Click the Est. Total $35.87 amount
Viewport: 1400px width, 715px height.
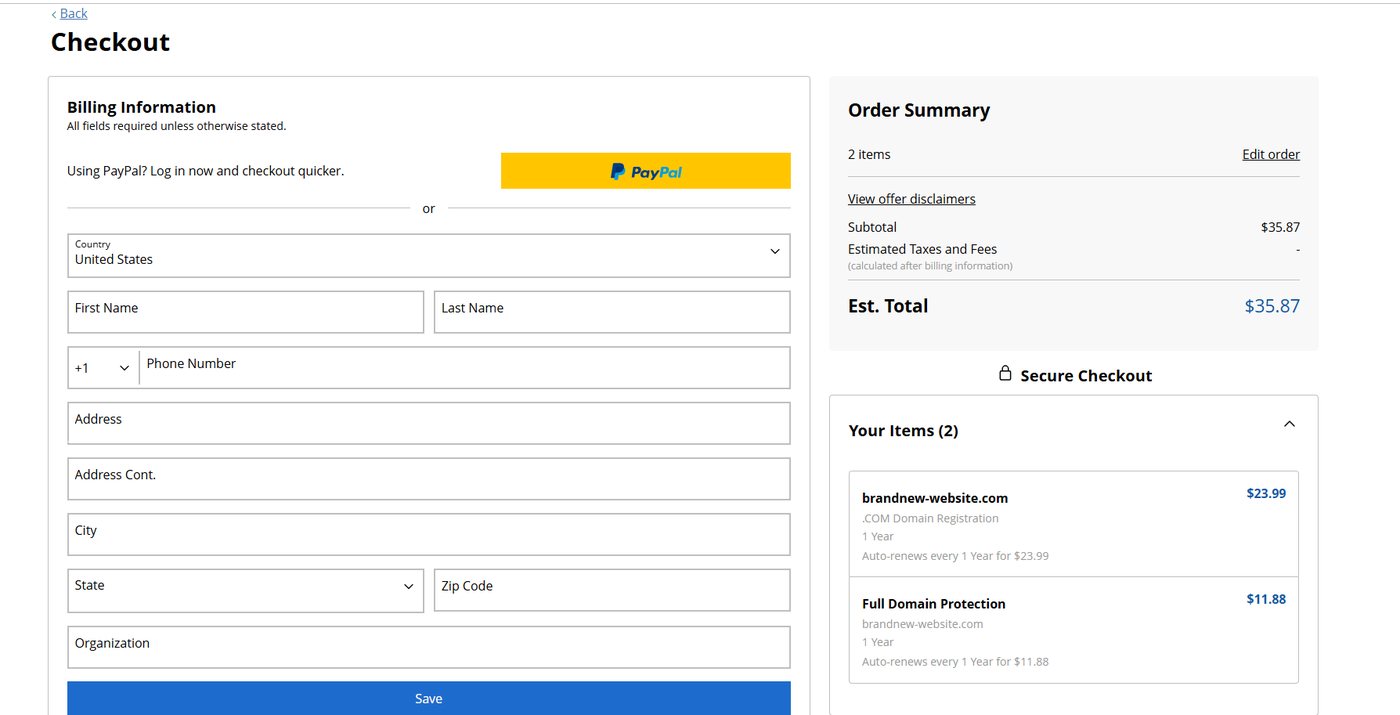click(1272, 306)
